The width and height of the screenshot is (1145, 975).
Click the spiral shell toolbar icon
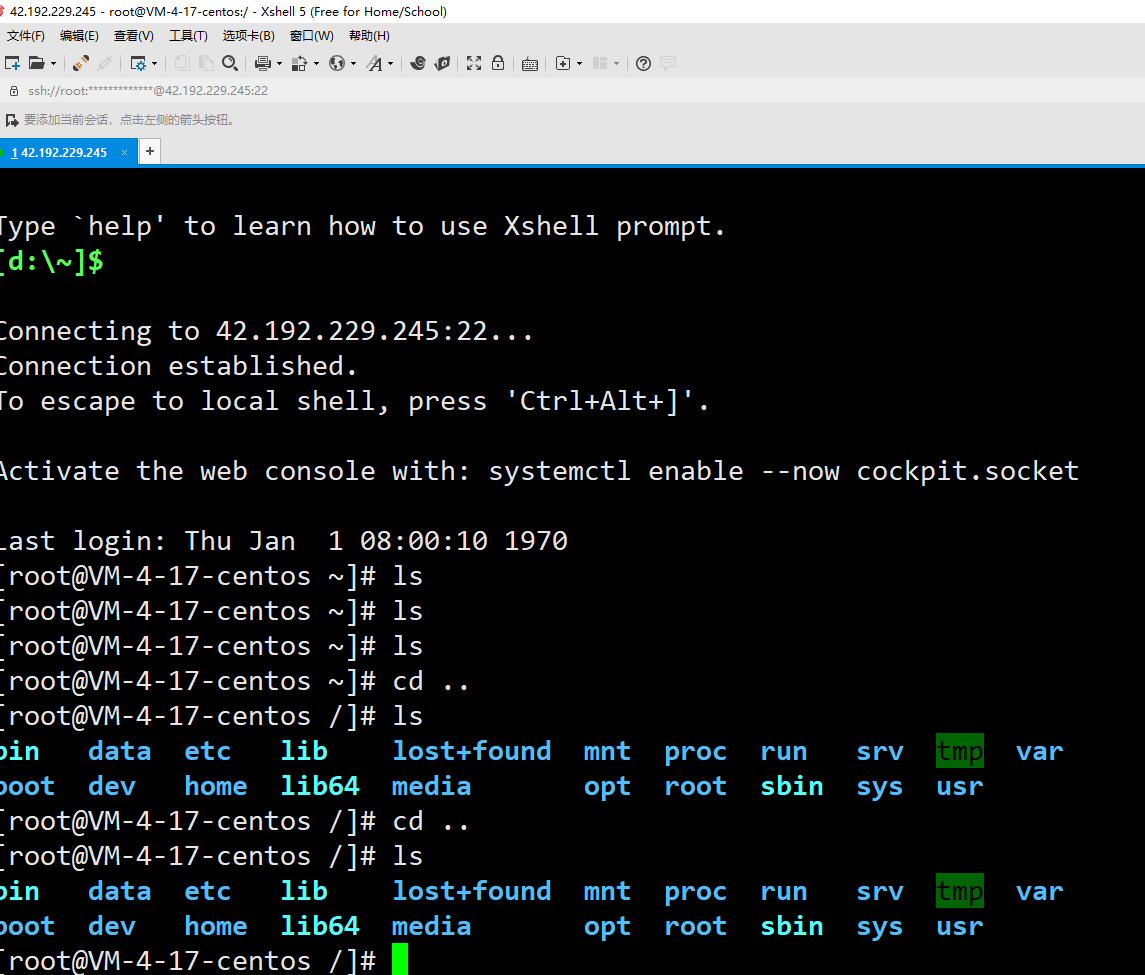(x=418, y=64)
